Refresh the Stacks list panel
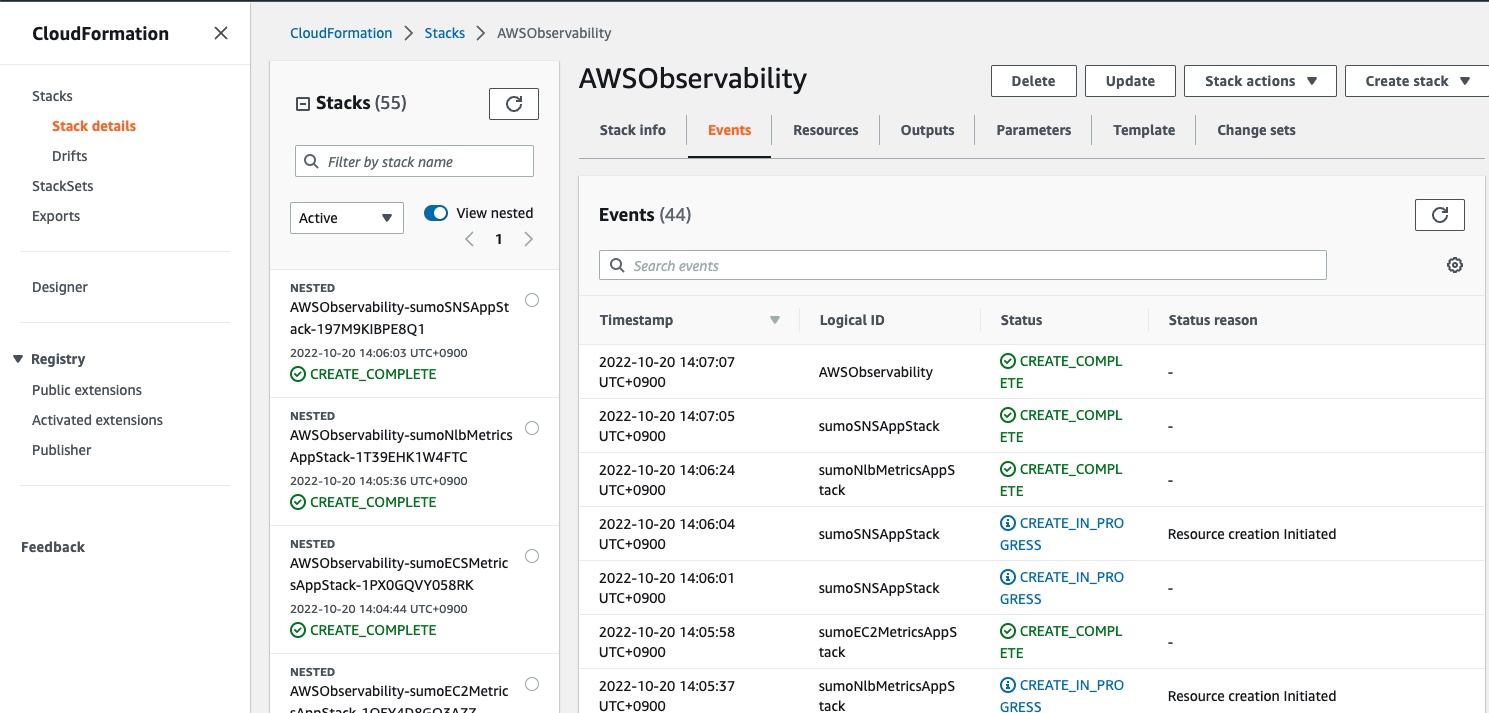This screenshot has width=1489, height=713. coord(513,103)
